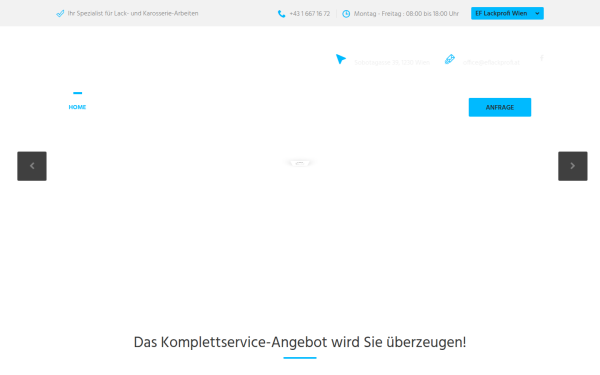
Task: Click the checkmark icon beside the specialist tagline
Action: [60, 14]
